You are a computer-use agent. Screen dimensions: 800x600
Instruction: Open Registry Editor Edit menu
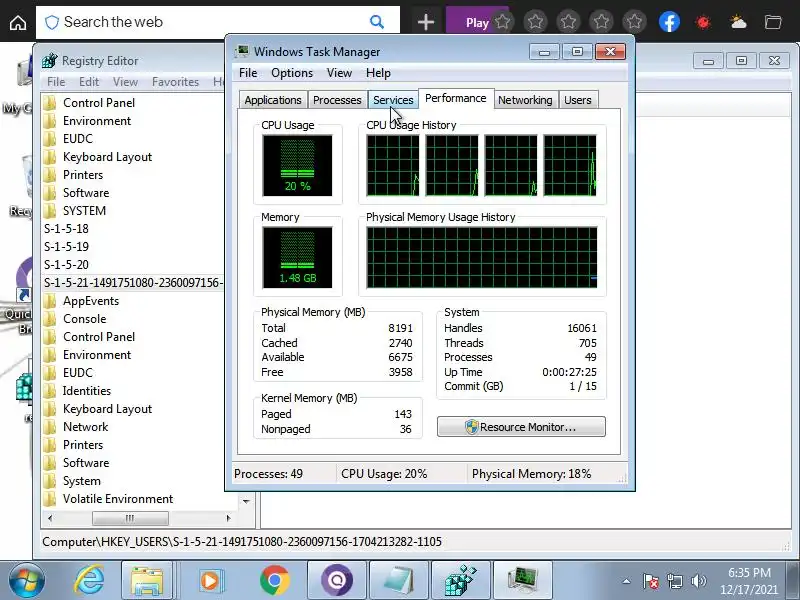tap(89, 82)
